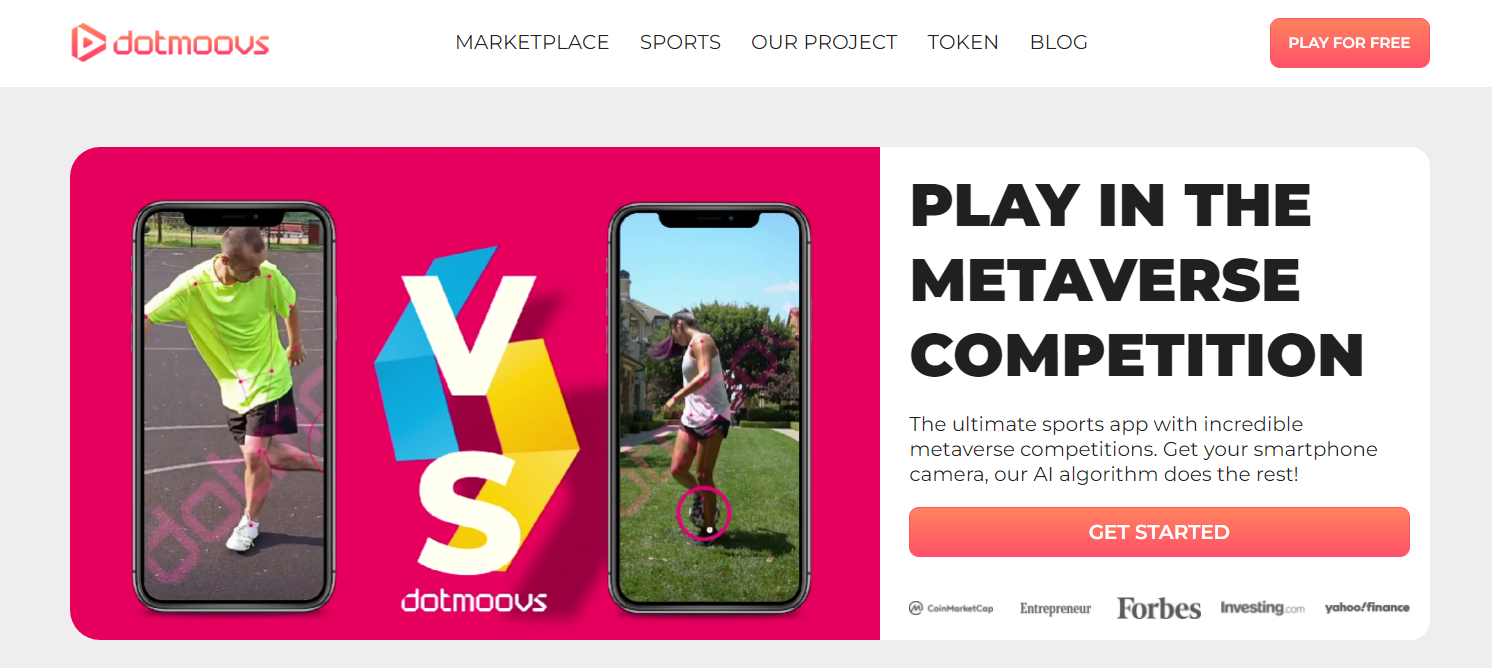Select the Forbes logo

click(1158, 608)
